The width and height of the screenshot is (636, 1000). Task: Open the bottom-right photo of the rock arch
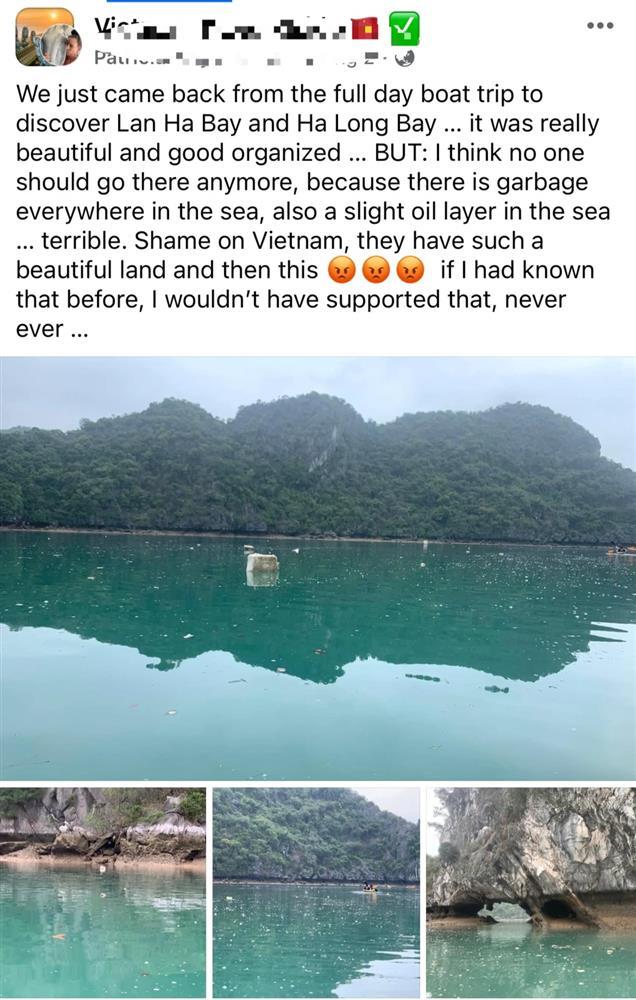(531, 892)
